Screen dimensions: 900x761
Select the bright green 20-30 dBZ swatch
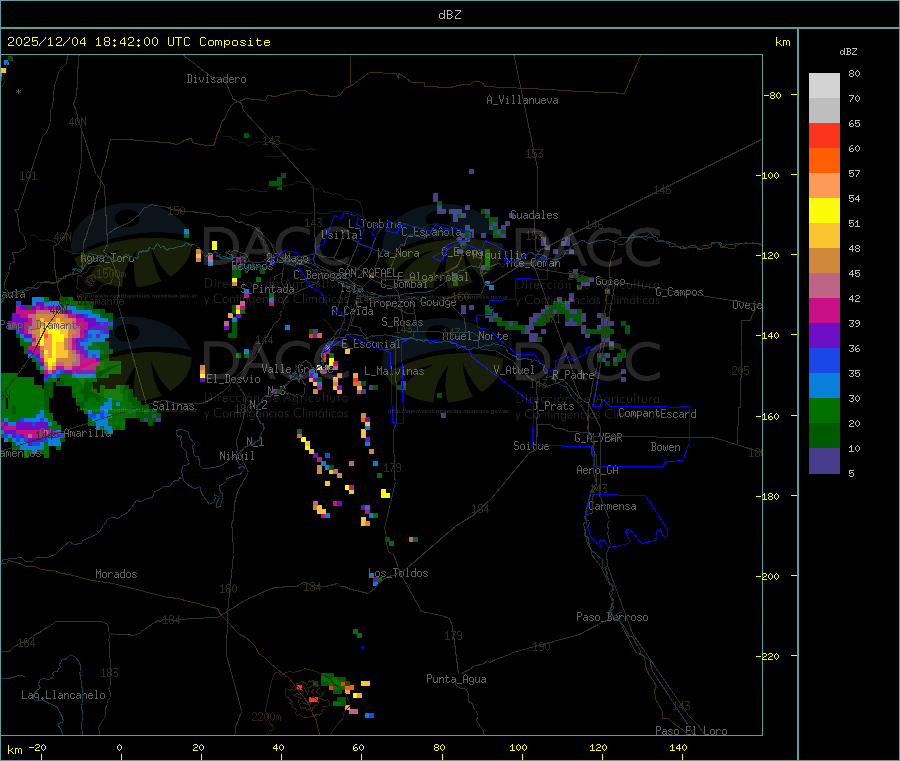coord(824,410)
